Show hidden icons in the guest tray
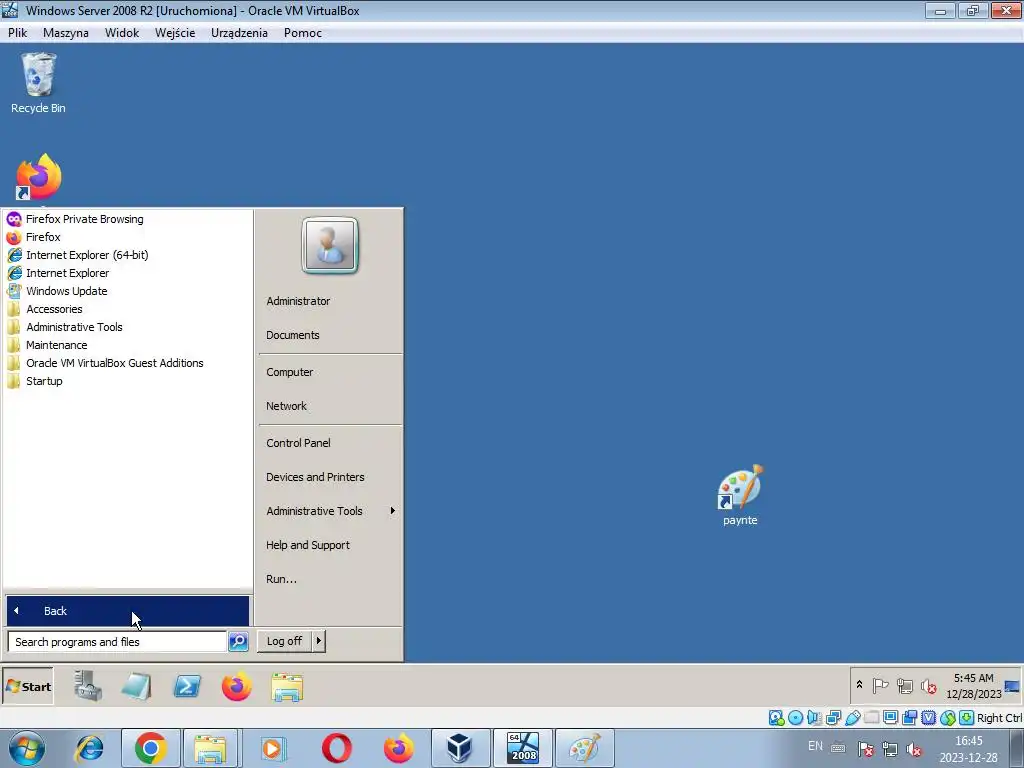The width and height of the screenshot is (1024, 768). tap(859, 685)
